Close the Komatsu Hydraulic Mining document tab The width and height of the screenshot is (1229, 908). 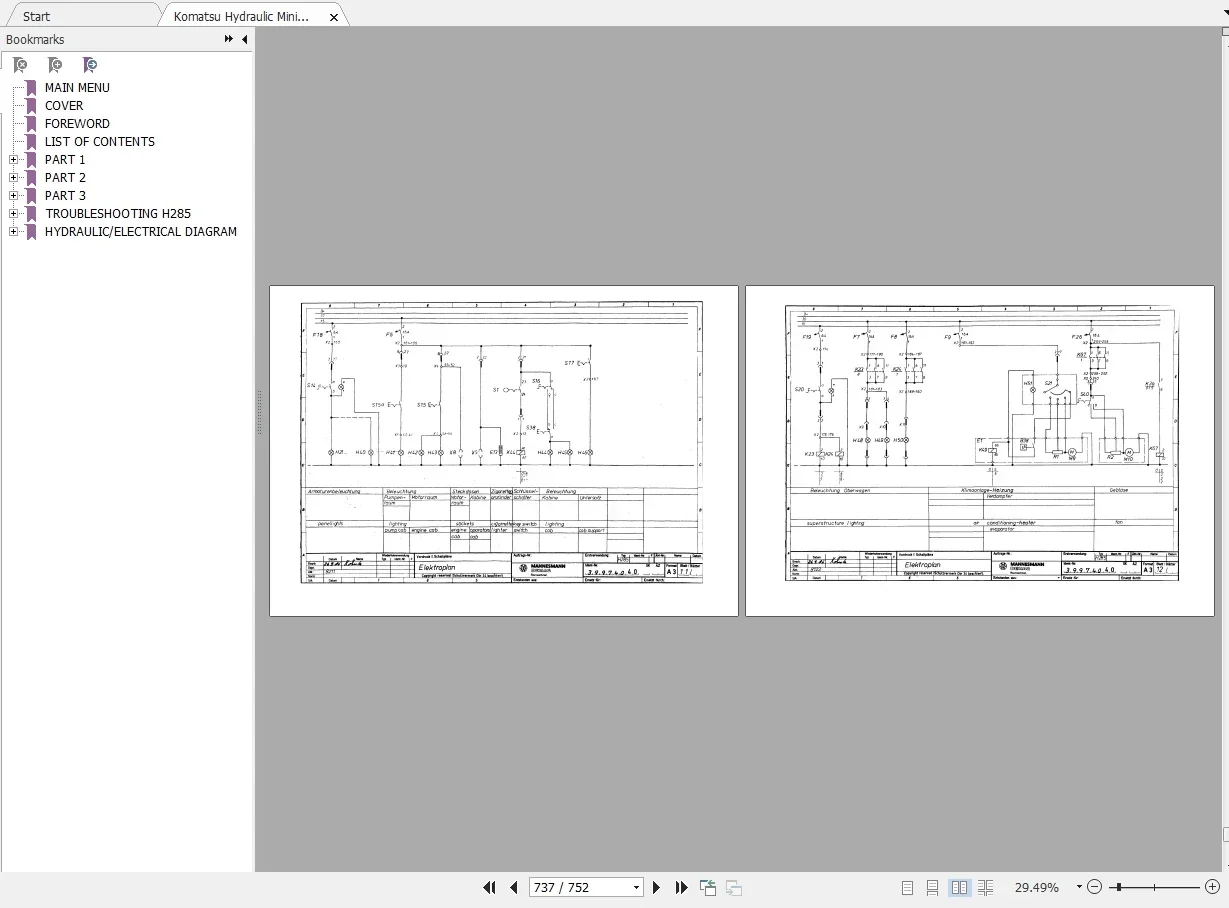tap(334, 17)
